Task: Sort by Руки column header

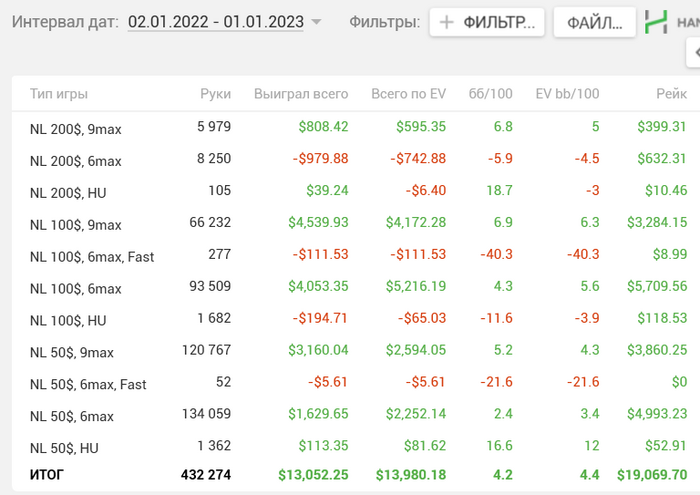Action: (x=215, y=94)
